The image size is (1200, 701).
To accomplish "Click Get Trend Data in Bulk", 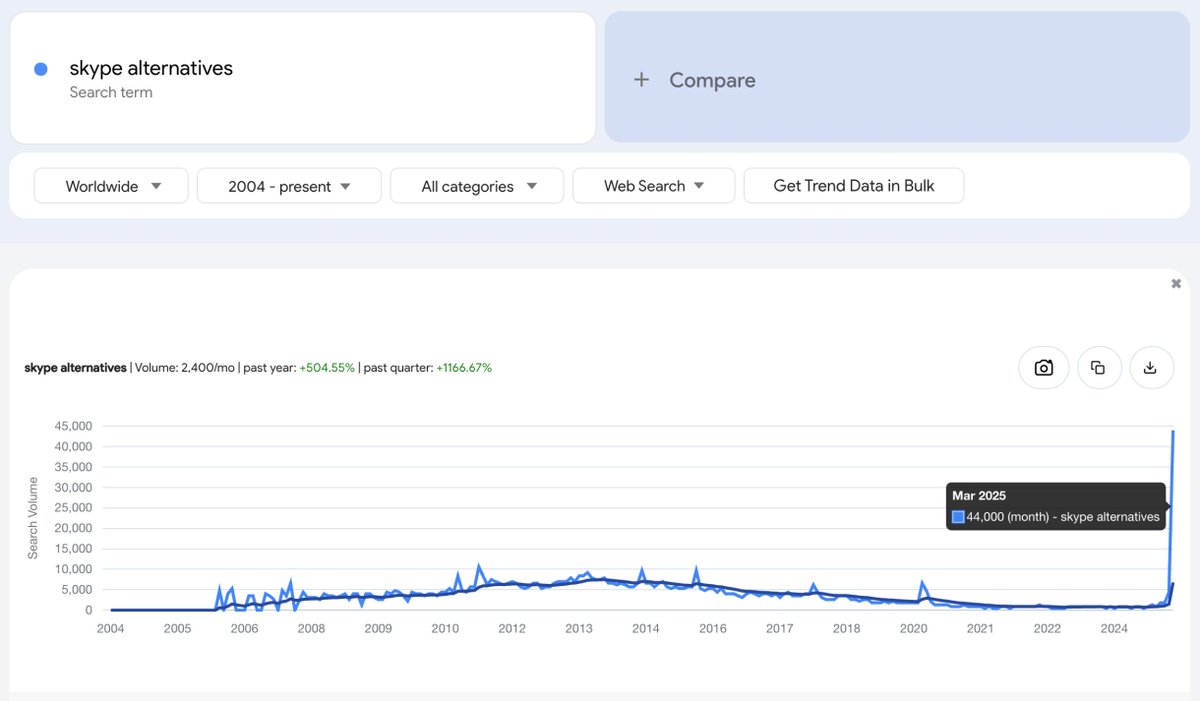I will coord(854,186).
